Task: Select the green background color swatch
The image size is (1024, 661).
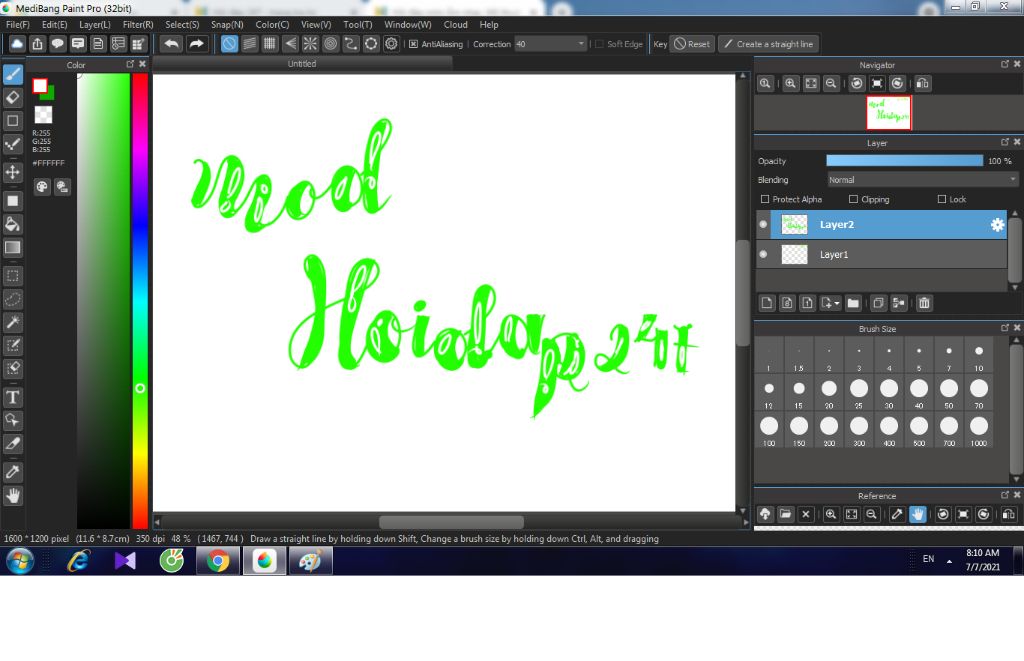Action: tap(49, 95)
